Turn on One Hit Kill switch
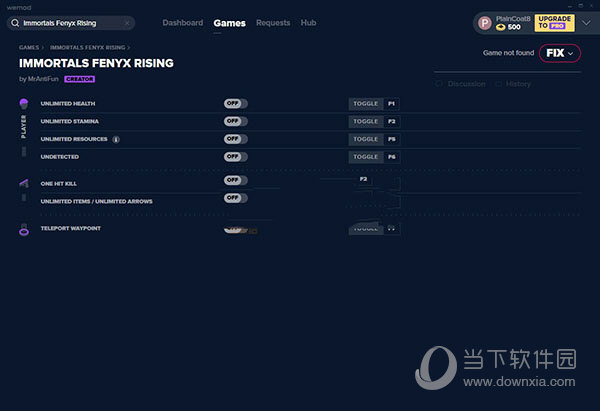 pos(236,180)
